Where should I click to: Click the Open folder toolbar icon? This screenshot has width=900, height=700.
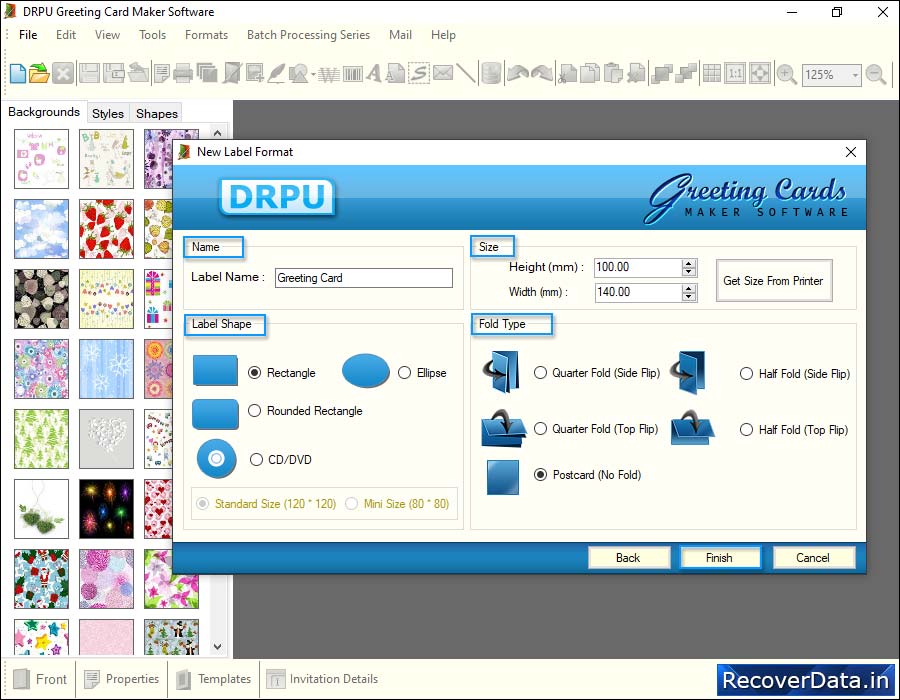(x=39, y=74)
